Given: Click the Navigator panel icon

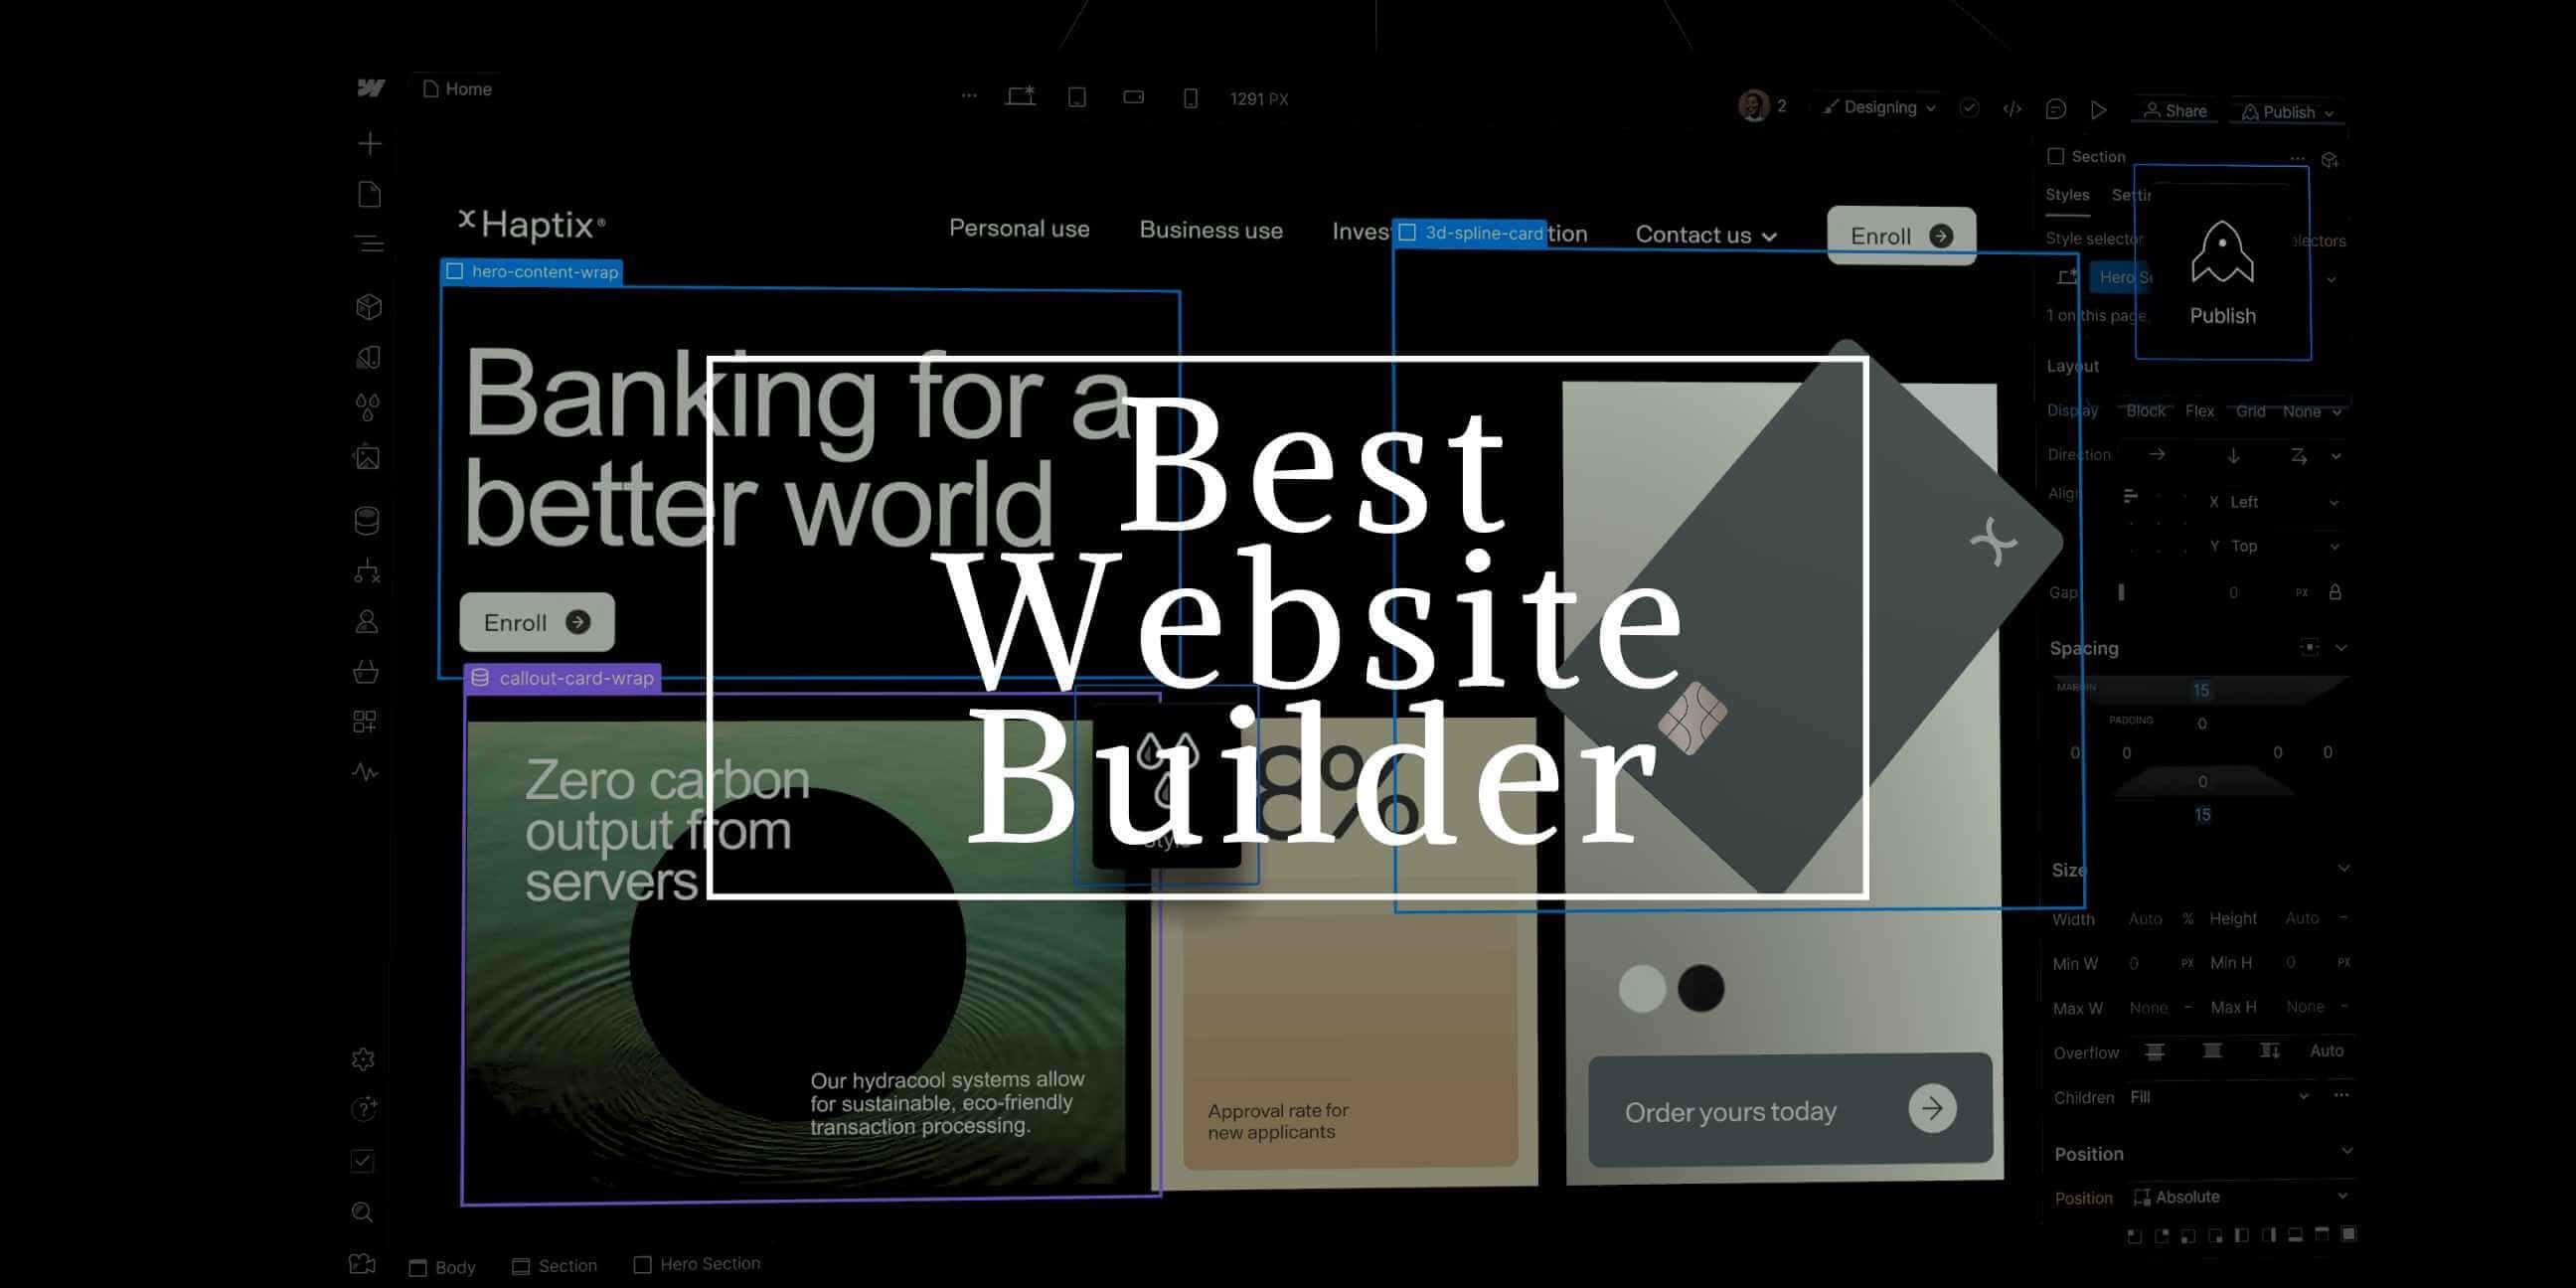Looking at the screenshot, I should click(370, 244).
